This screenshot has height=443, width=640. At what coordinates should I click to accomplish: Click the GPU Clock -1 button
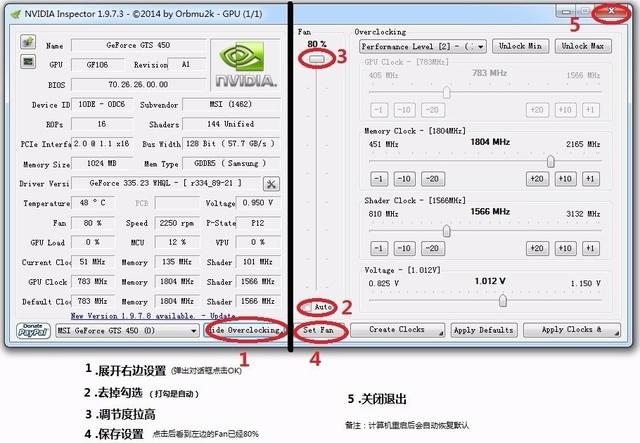coord(379,110)
